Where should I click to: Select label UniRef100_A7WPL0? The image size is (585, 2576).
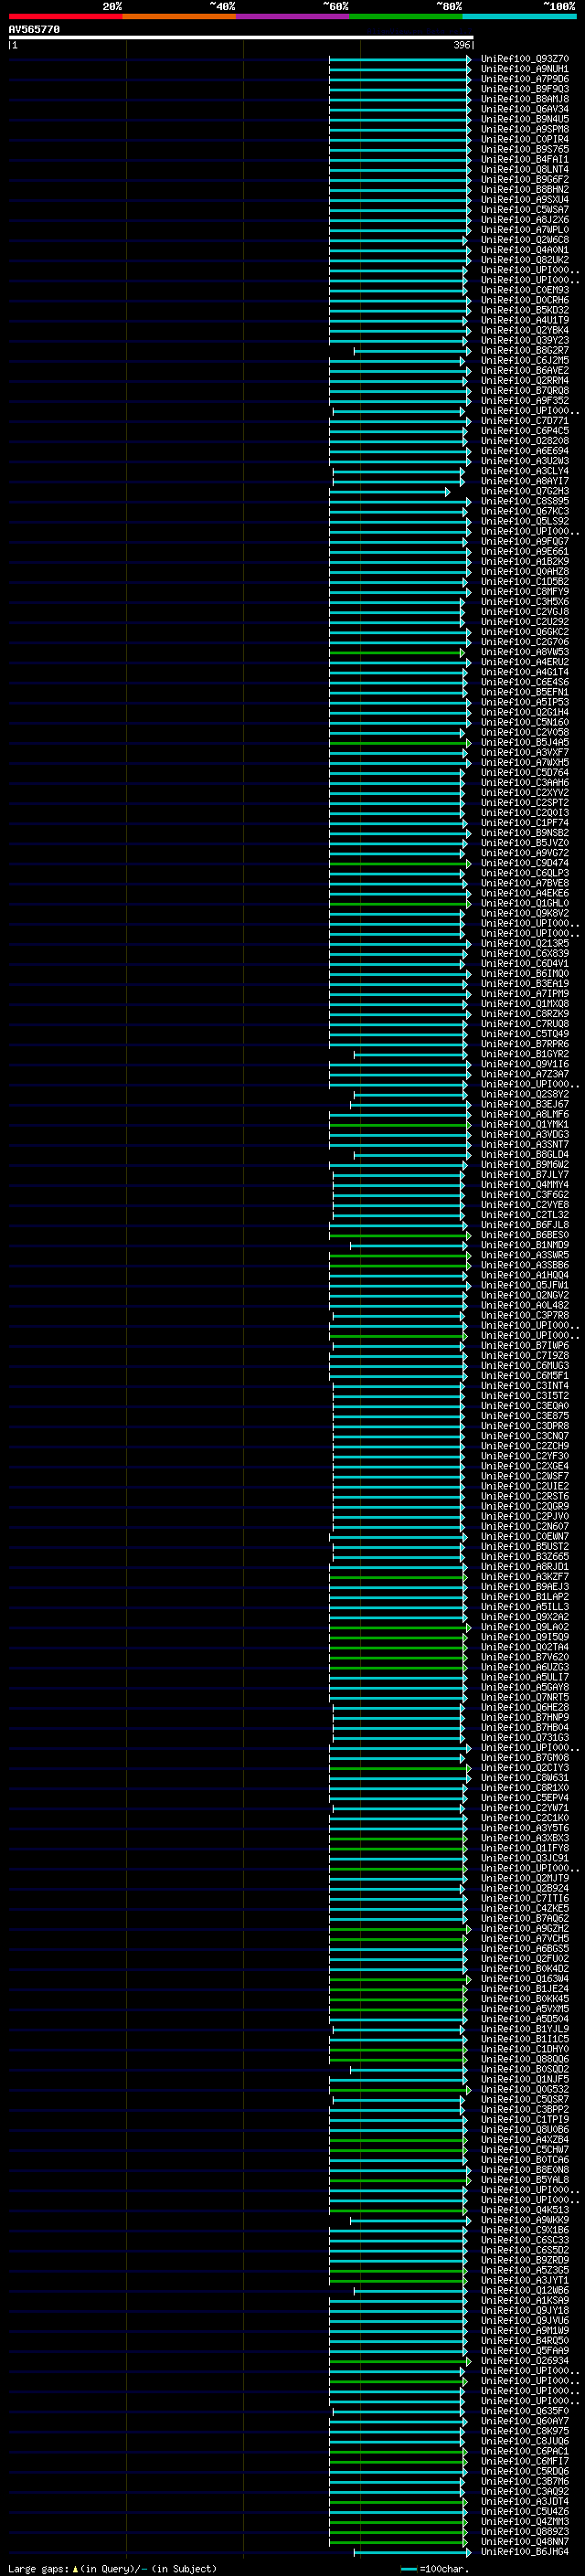525,230
